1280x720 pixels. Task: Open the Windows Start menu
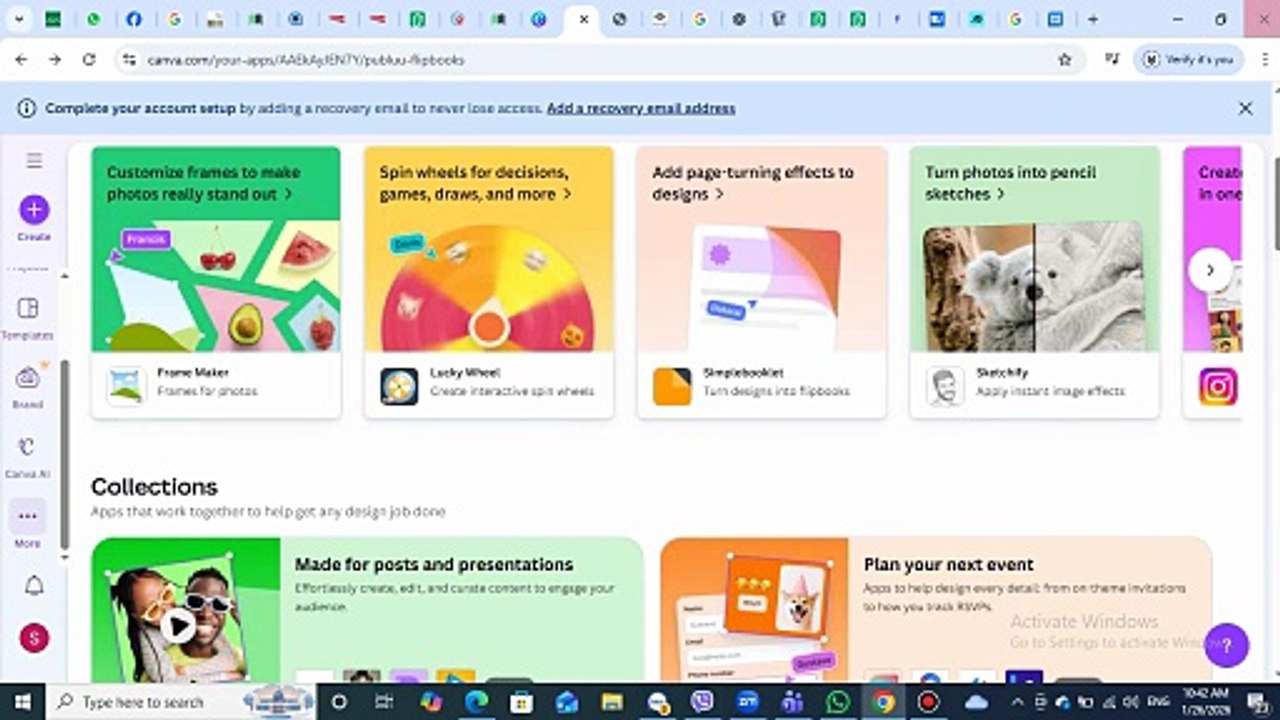pyautogui.click(x=22, y=702)
